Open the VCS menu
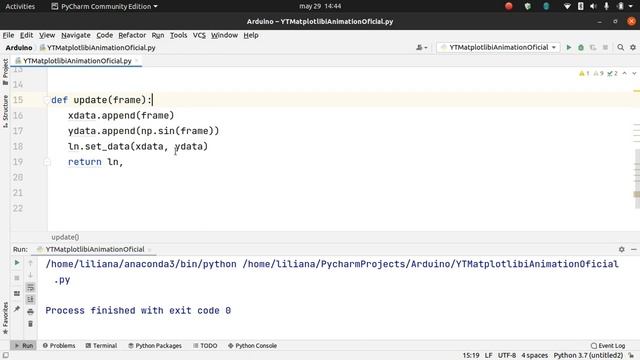This screenshot has height=360, width=640. click(199, 35)
